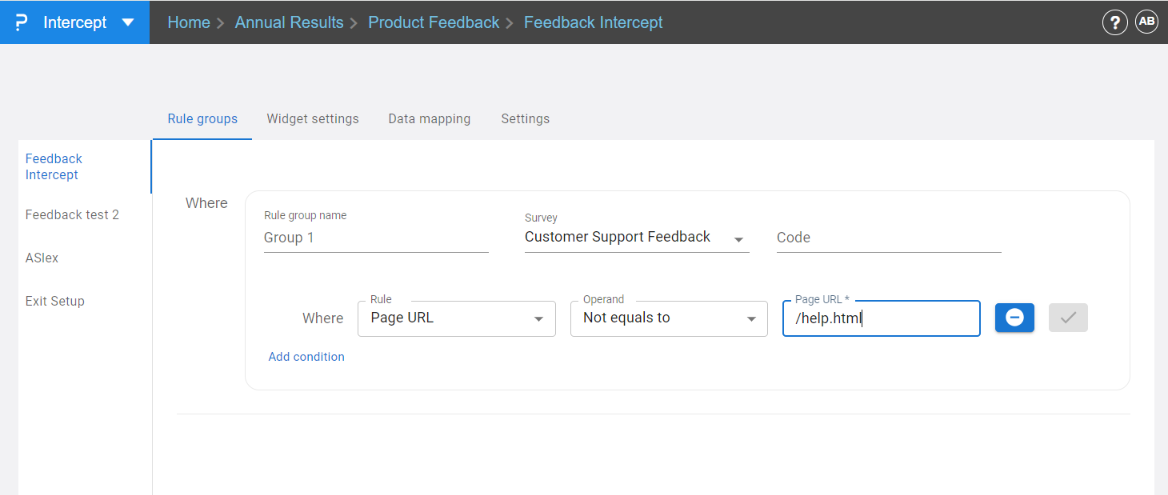Open the AB user avatar menu
1168x495 pixels.
pyautogui.click(x=1146, y=22)
